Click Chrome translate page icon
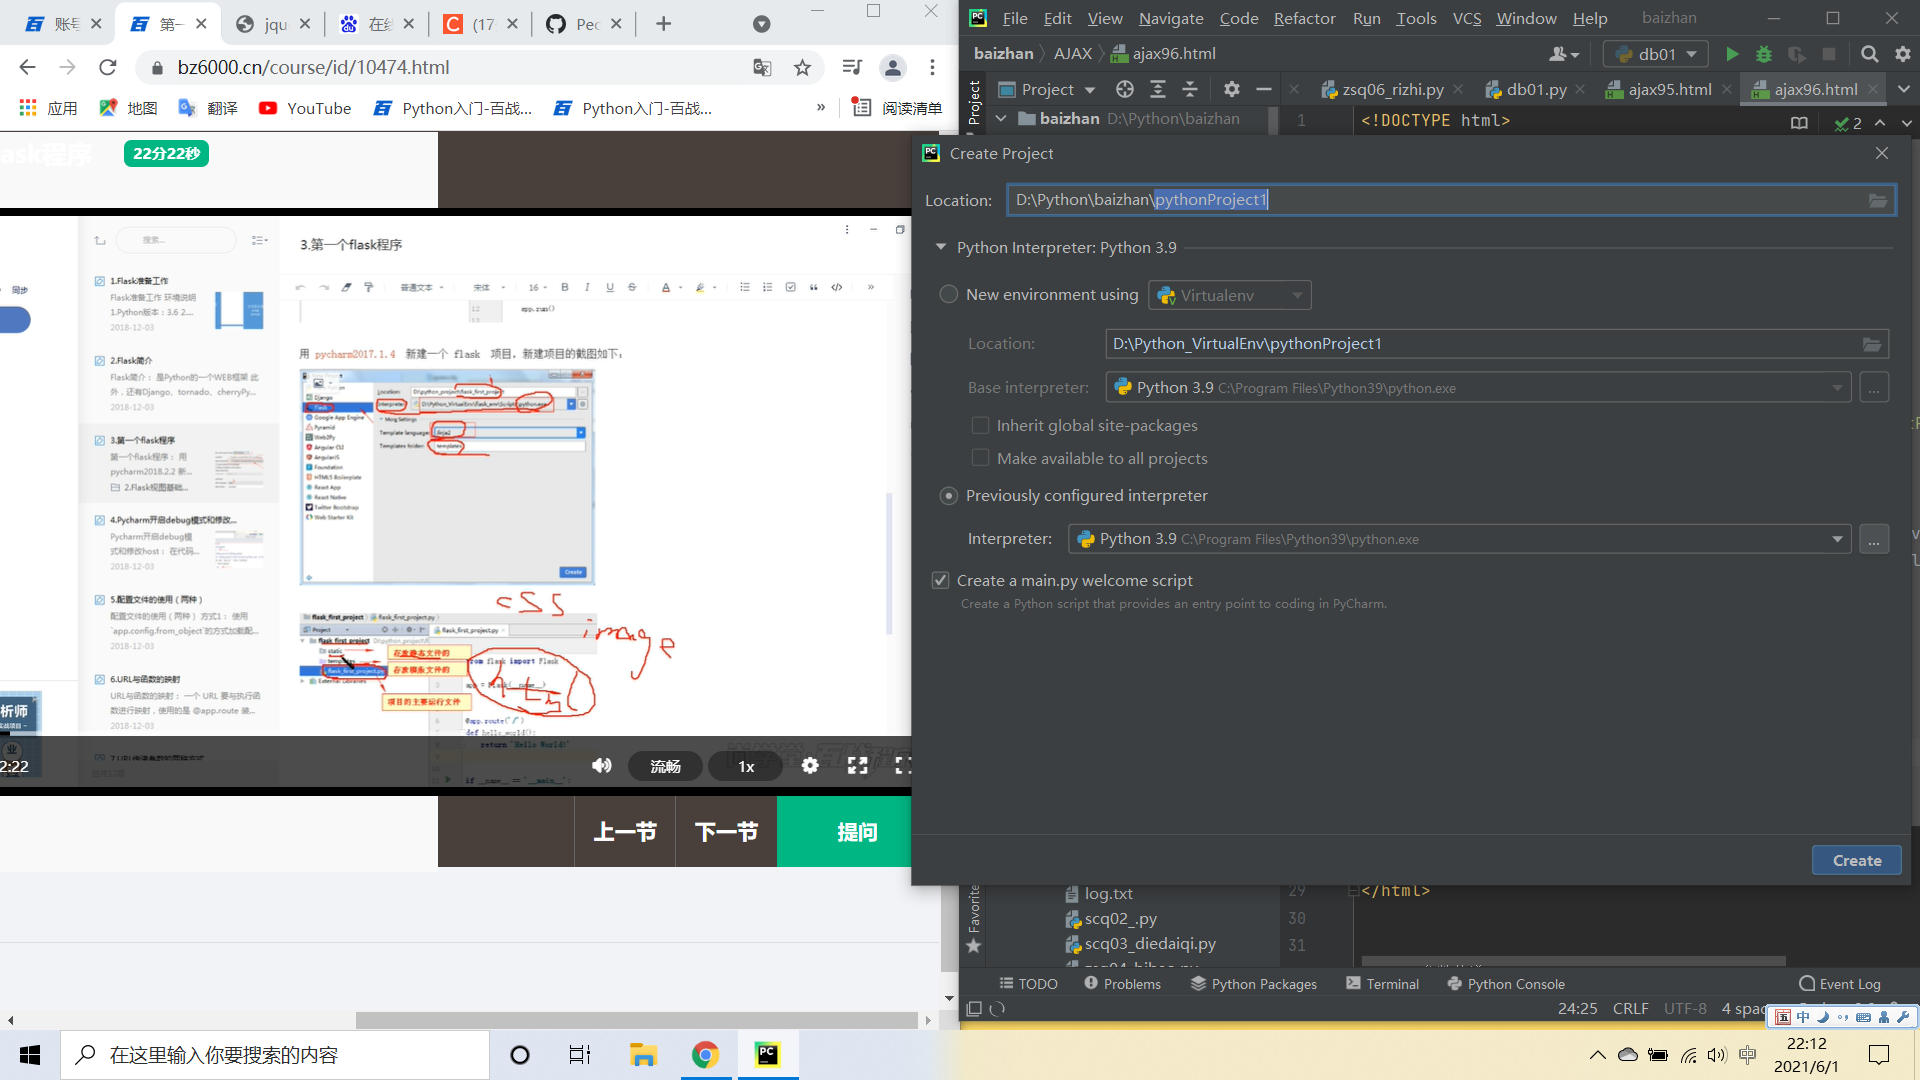 [x=762, y=68]
